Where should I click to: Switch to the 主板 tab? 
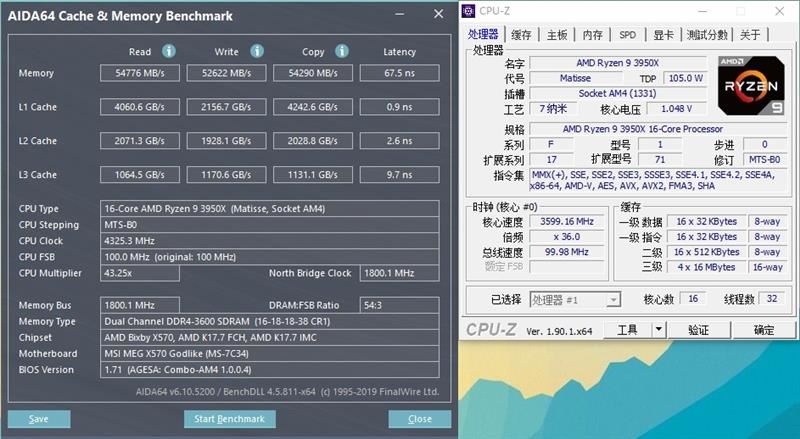[557, 35]
